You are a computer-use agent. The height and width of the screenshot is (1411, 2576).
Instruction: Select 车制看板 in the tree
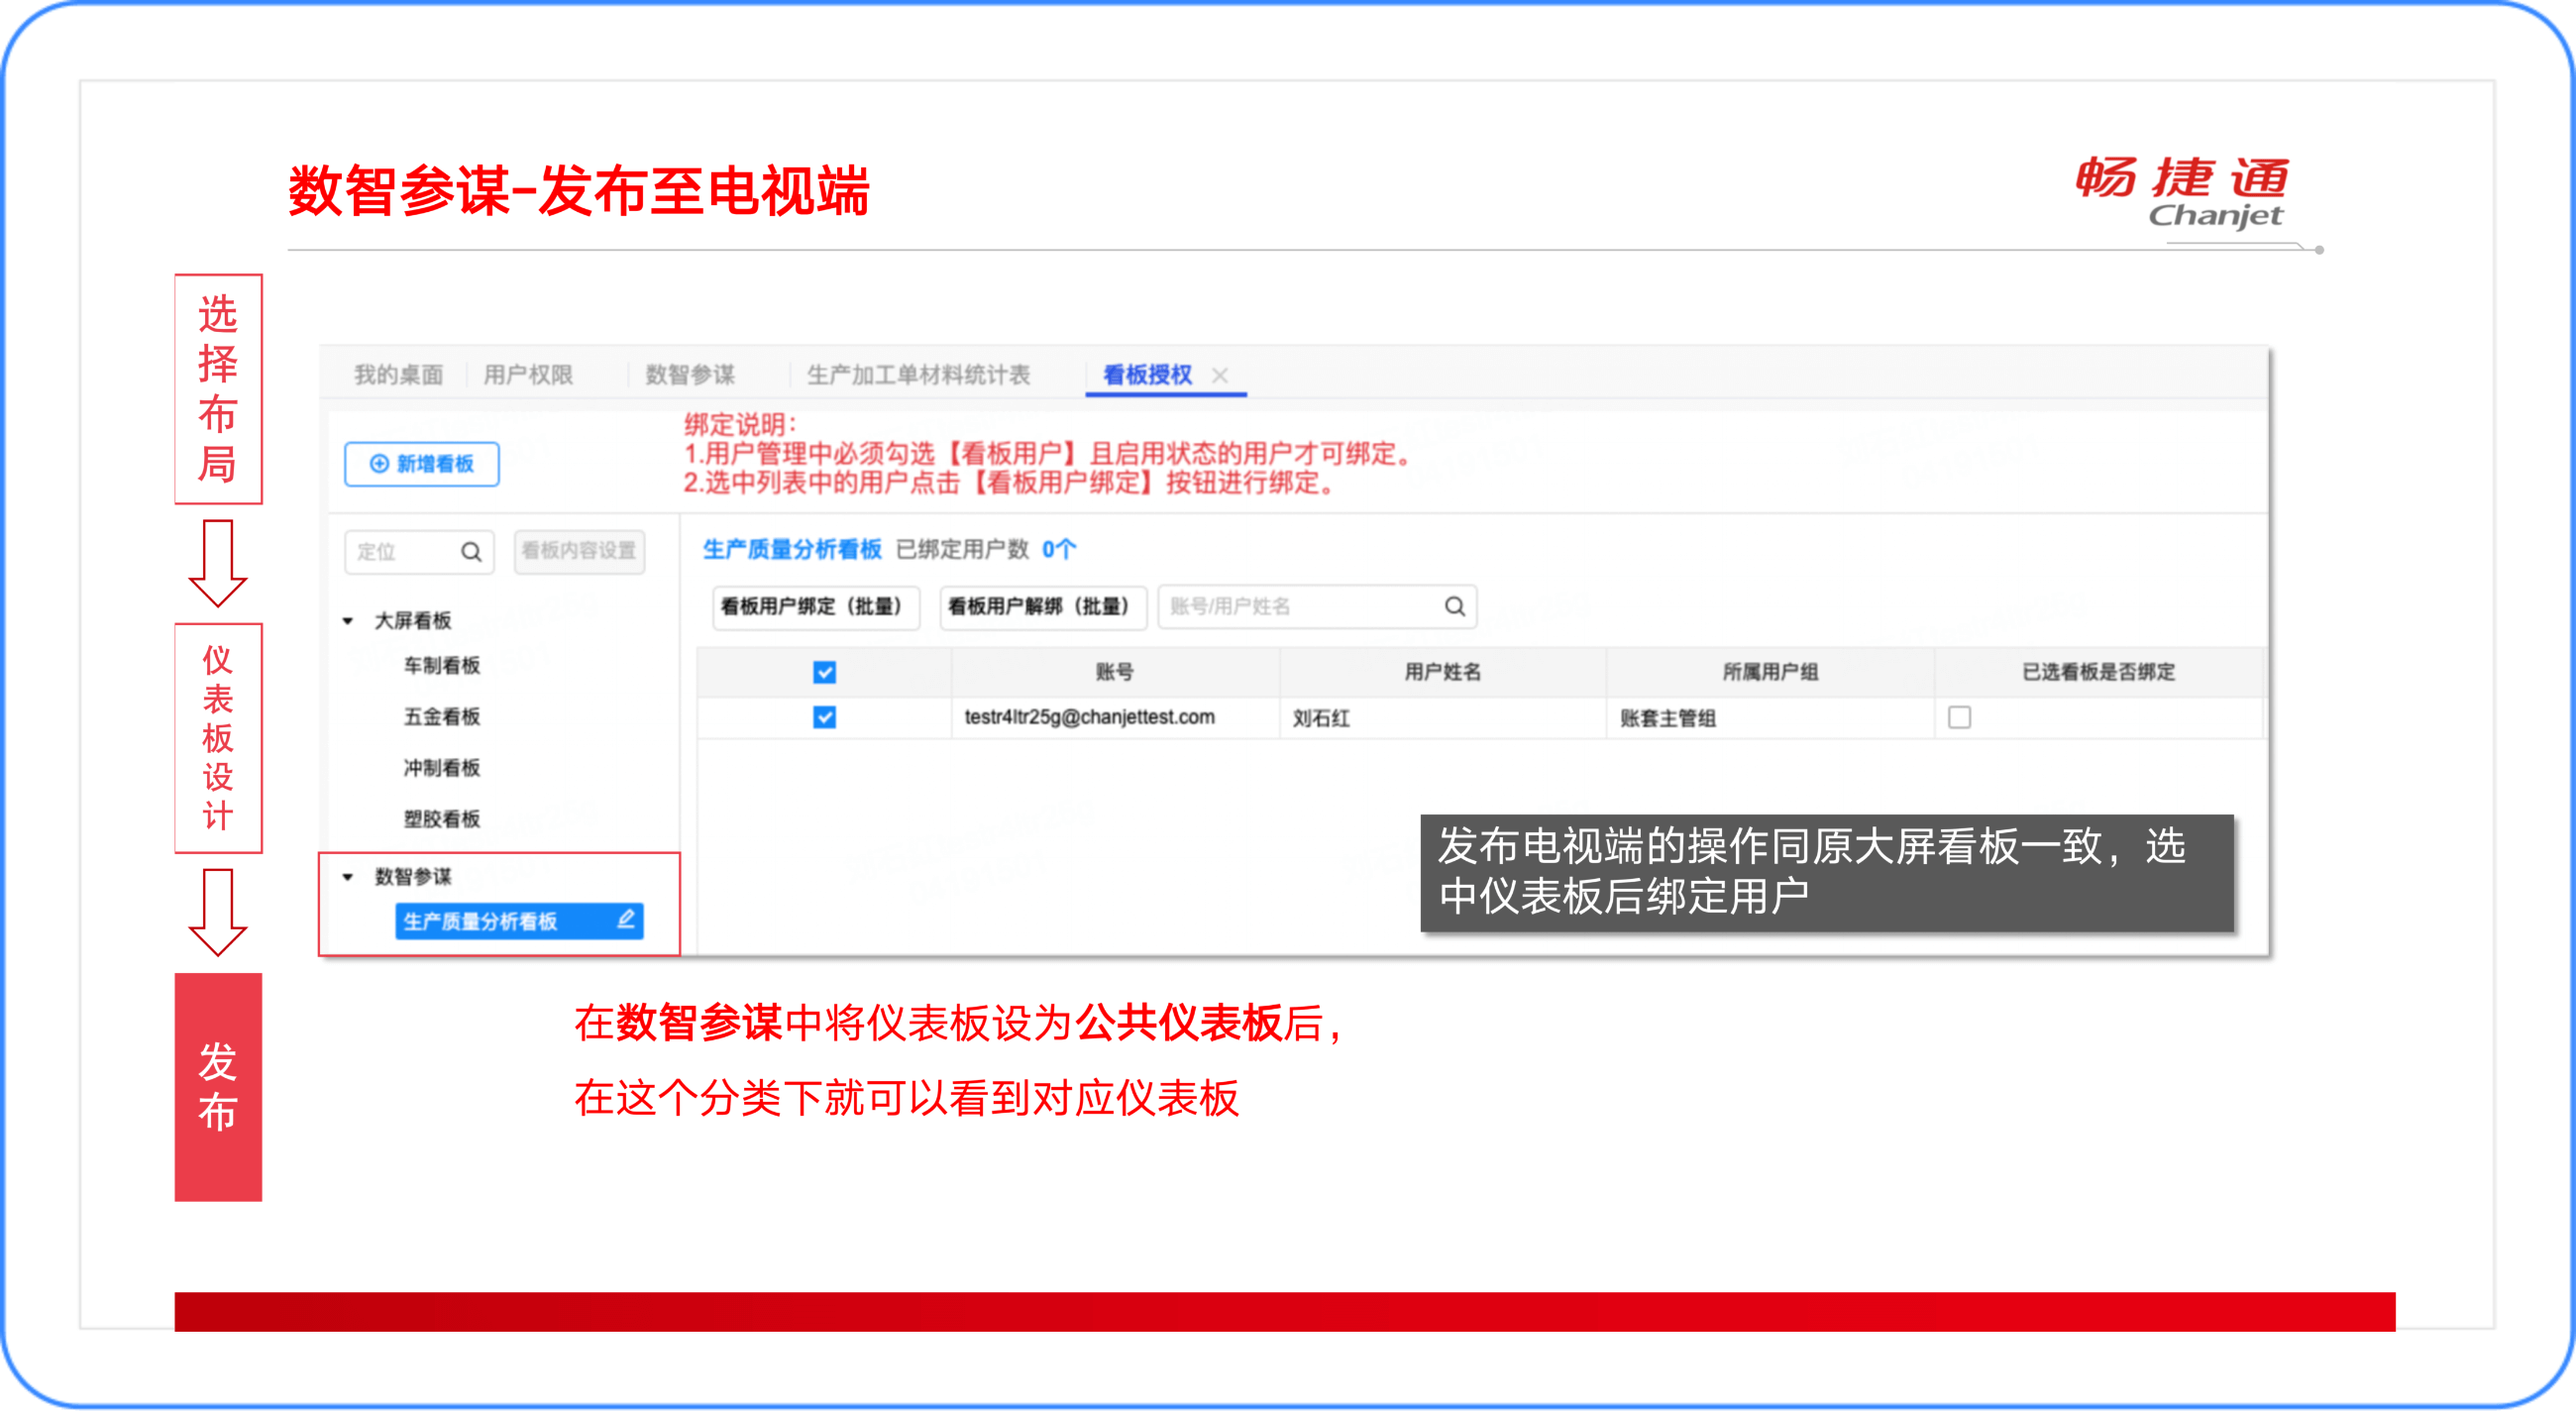442,666
